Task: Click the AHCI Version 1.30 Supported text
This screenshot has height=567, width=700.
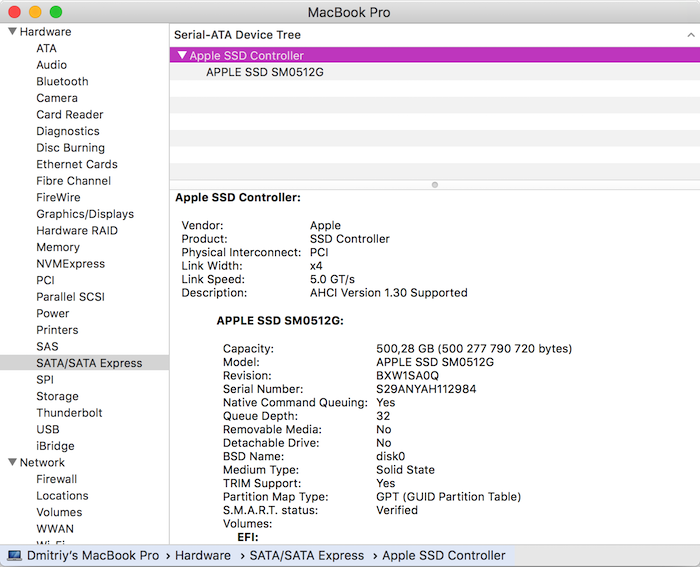Action: tap(388, 292)
